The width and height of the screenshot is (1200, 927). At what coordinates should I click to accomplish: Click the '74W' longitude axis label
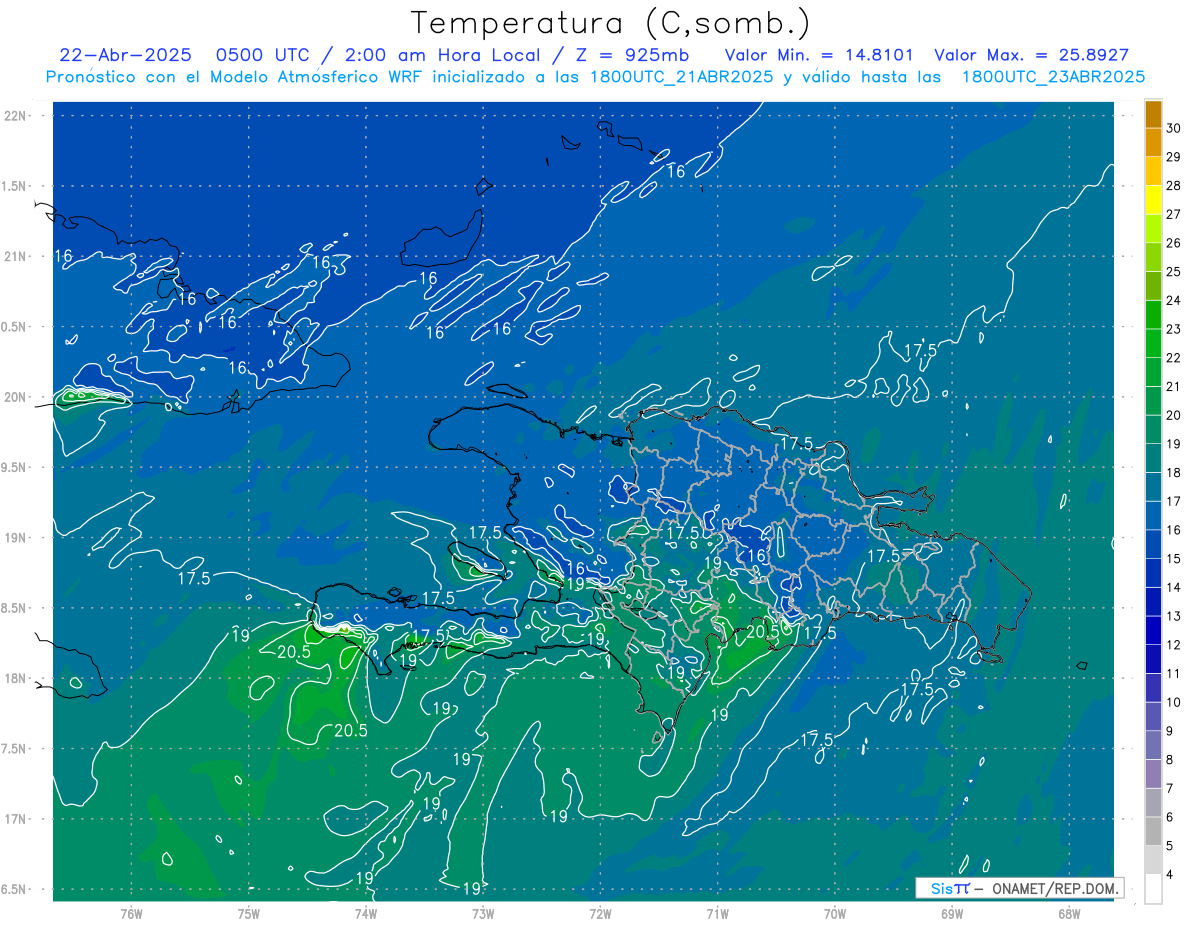click(x=365, y=913)
